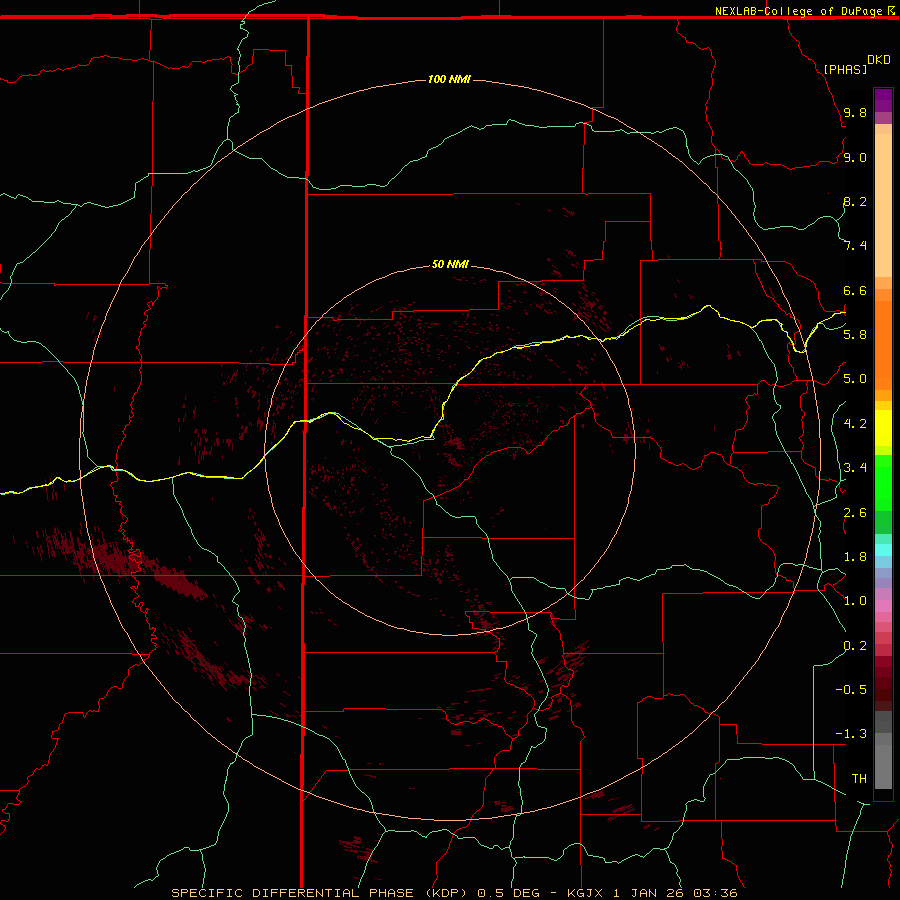
Task: Click the -1.3 colorbar value
Action: tap(851, 734)
